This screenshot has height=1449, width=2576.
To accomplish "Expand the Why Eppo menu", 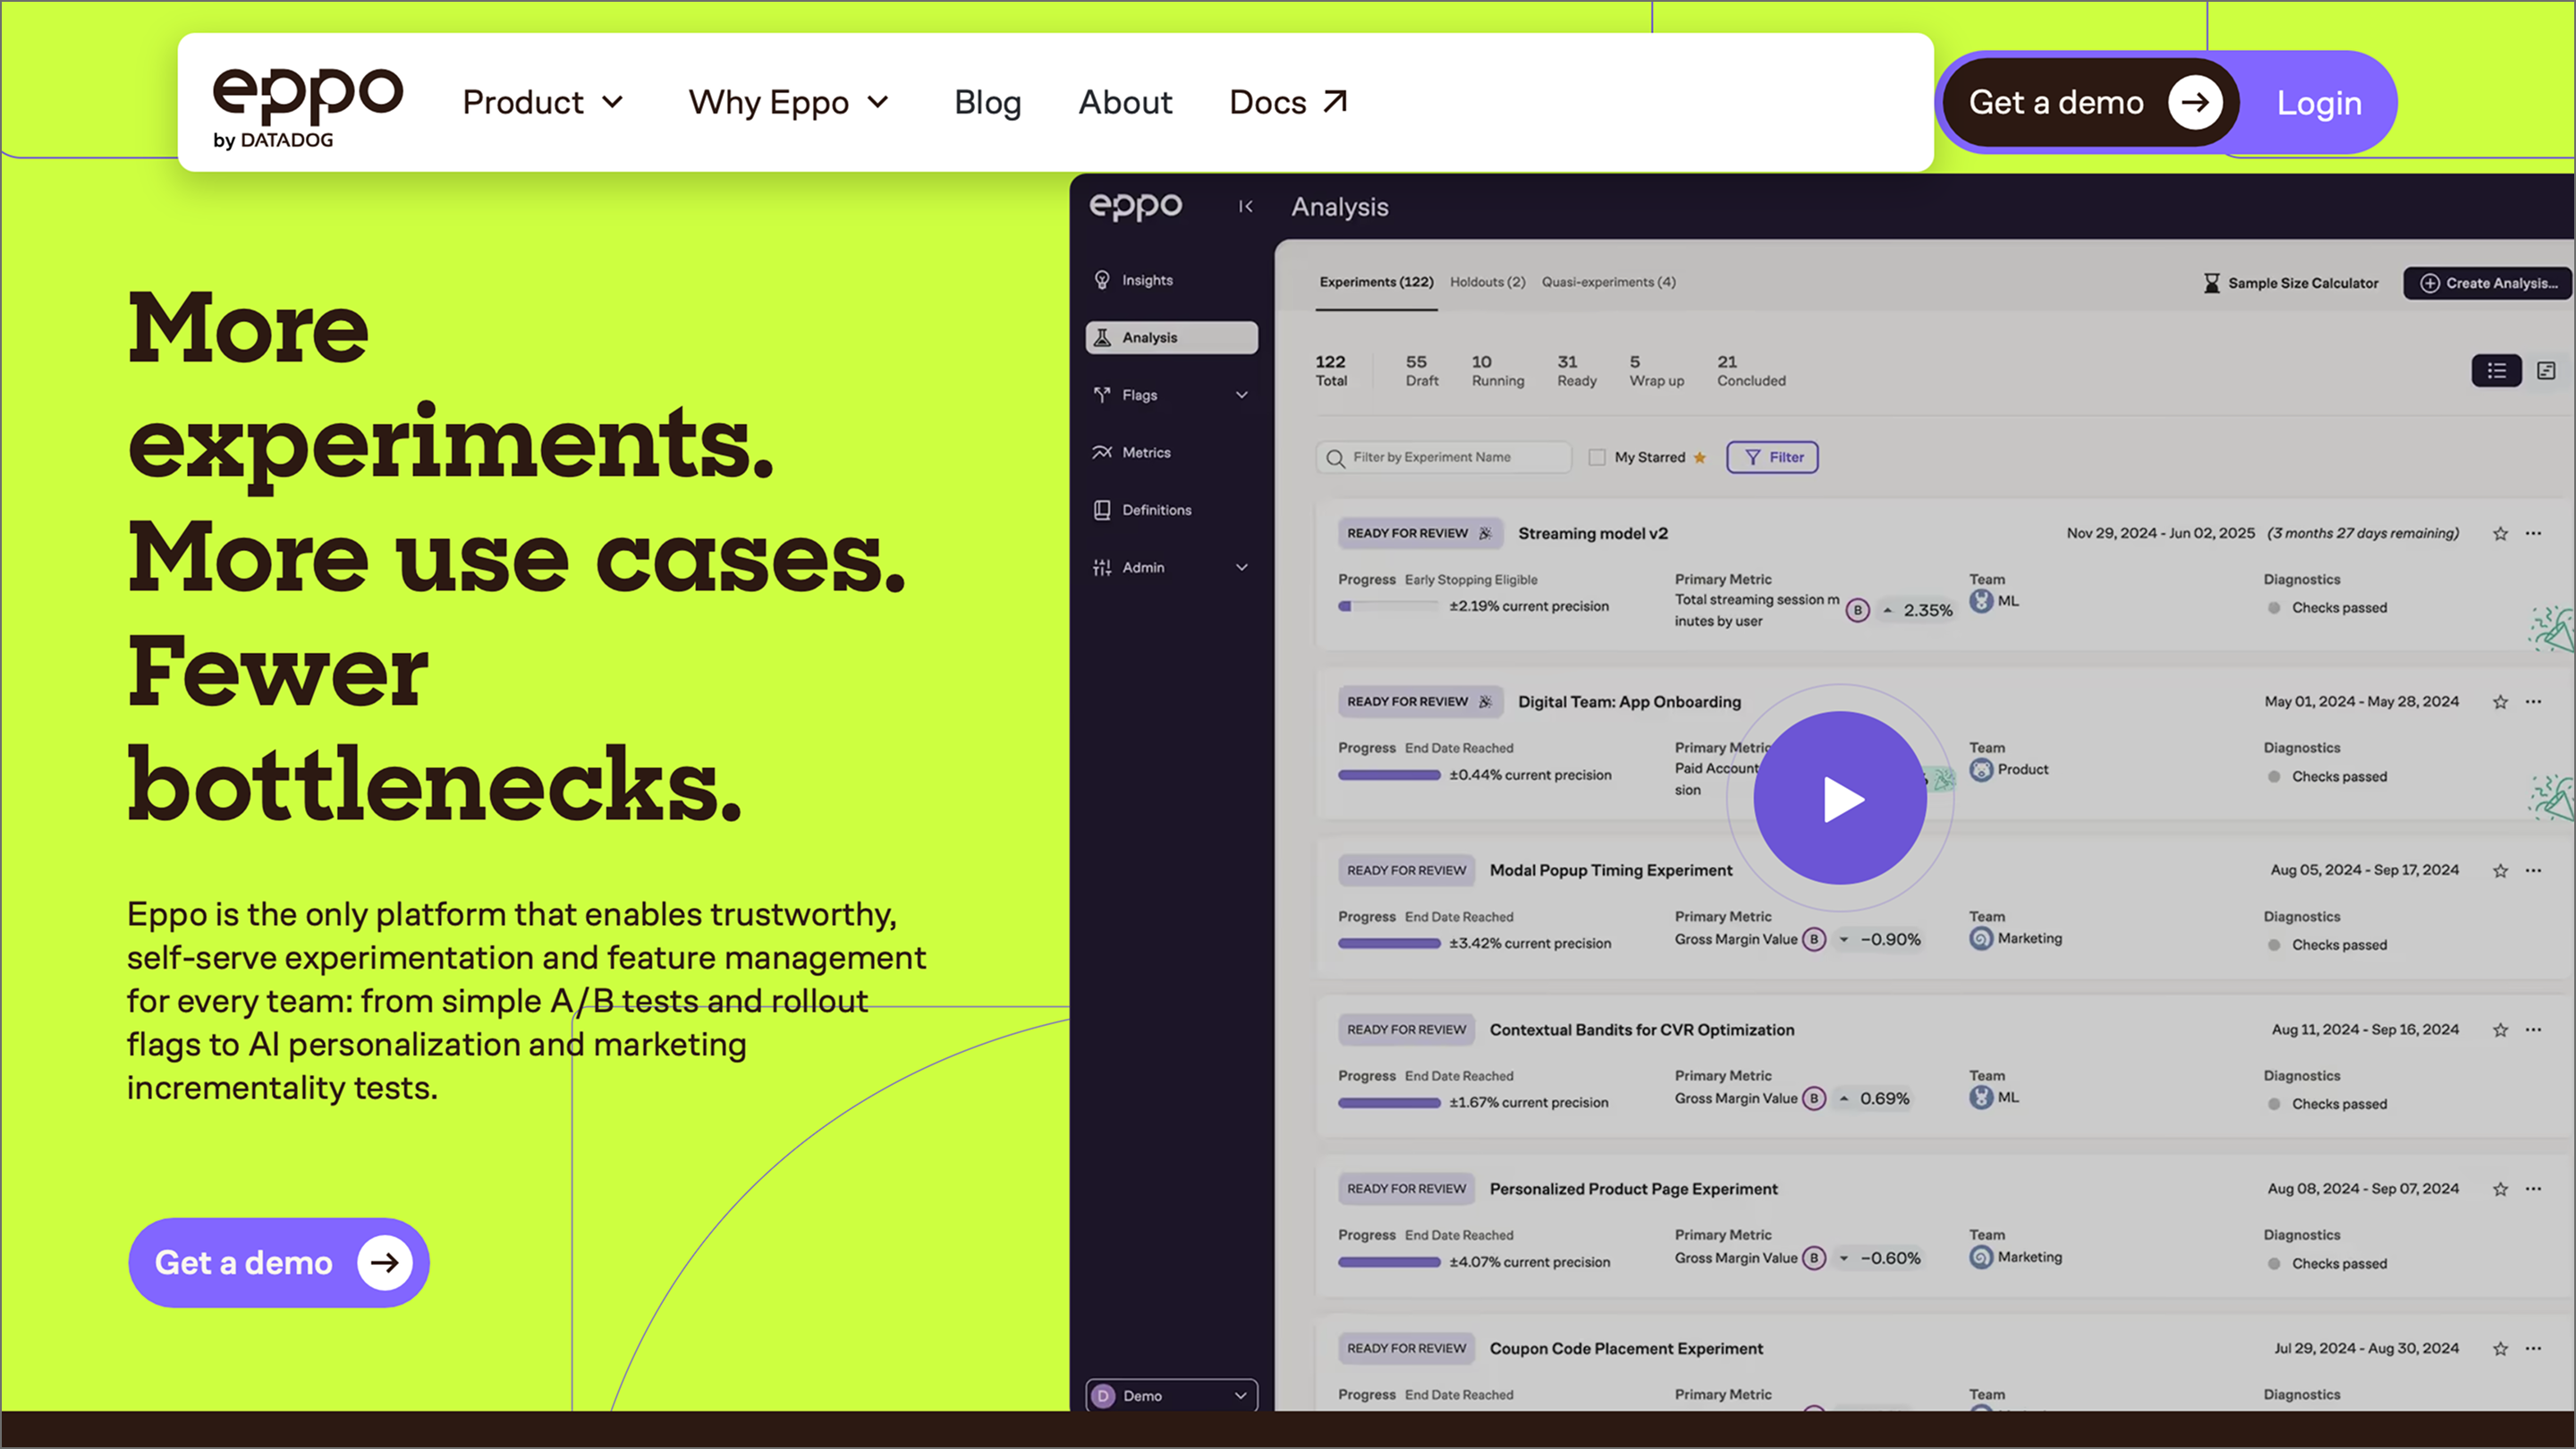I will (789, 102).
